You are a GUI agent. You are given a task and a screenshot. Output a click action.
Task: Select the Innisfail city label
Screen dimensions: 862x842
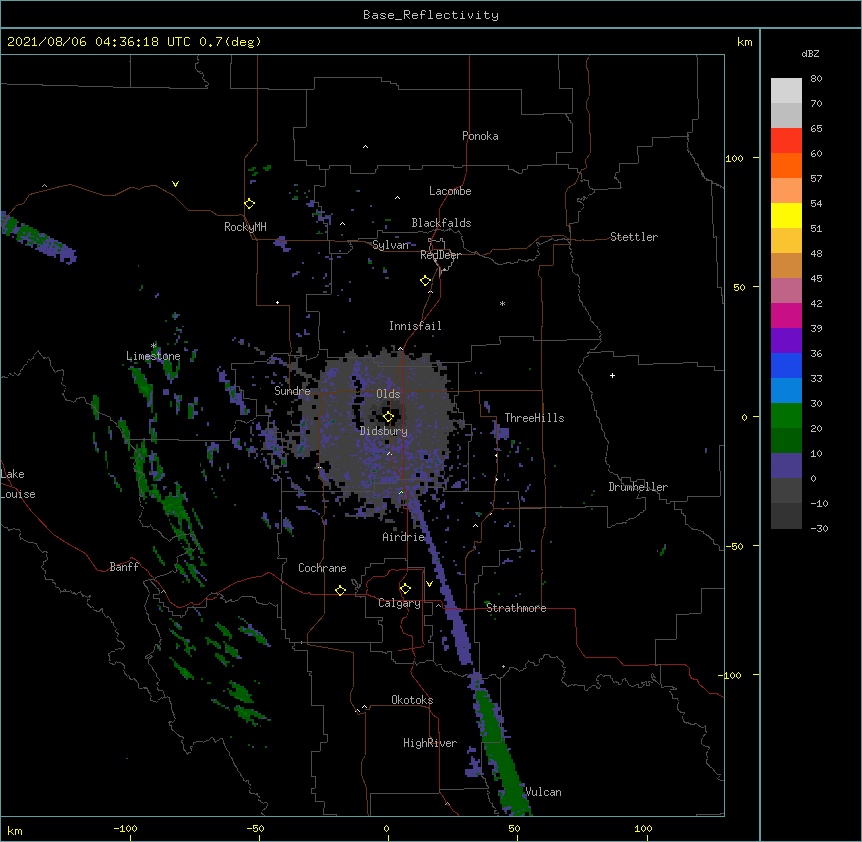tap(415, 326)
